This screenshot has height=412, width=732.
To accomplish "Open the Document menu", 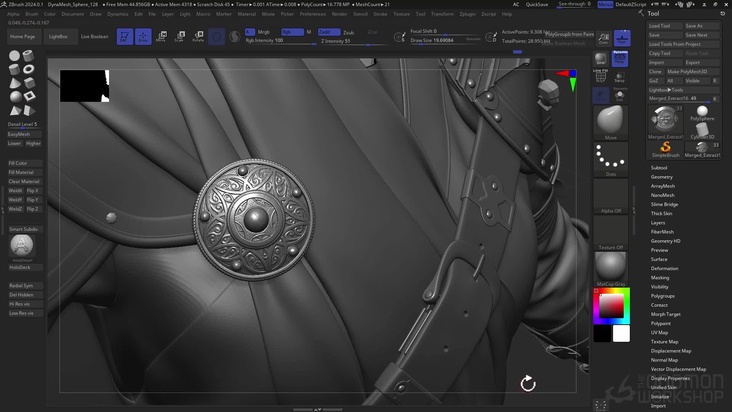I will 73,14.
